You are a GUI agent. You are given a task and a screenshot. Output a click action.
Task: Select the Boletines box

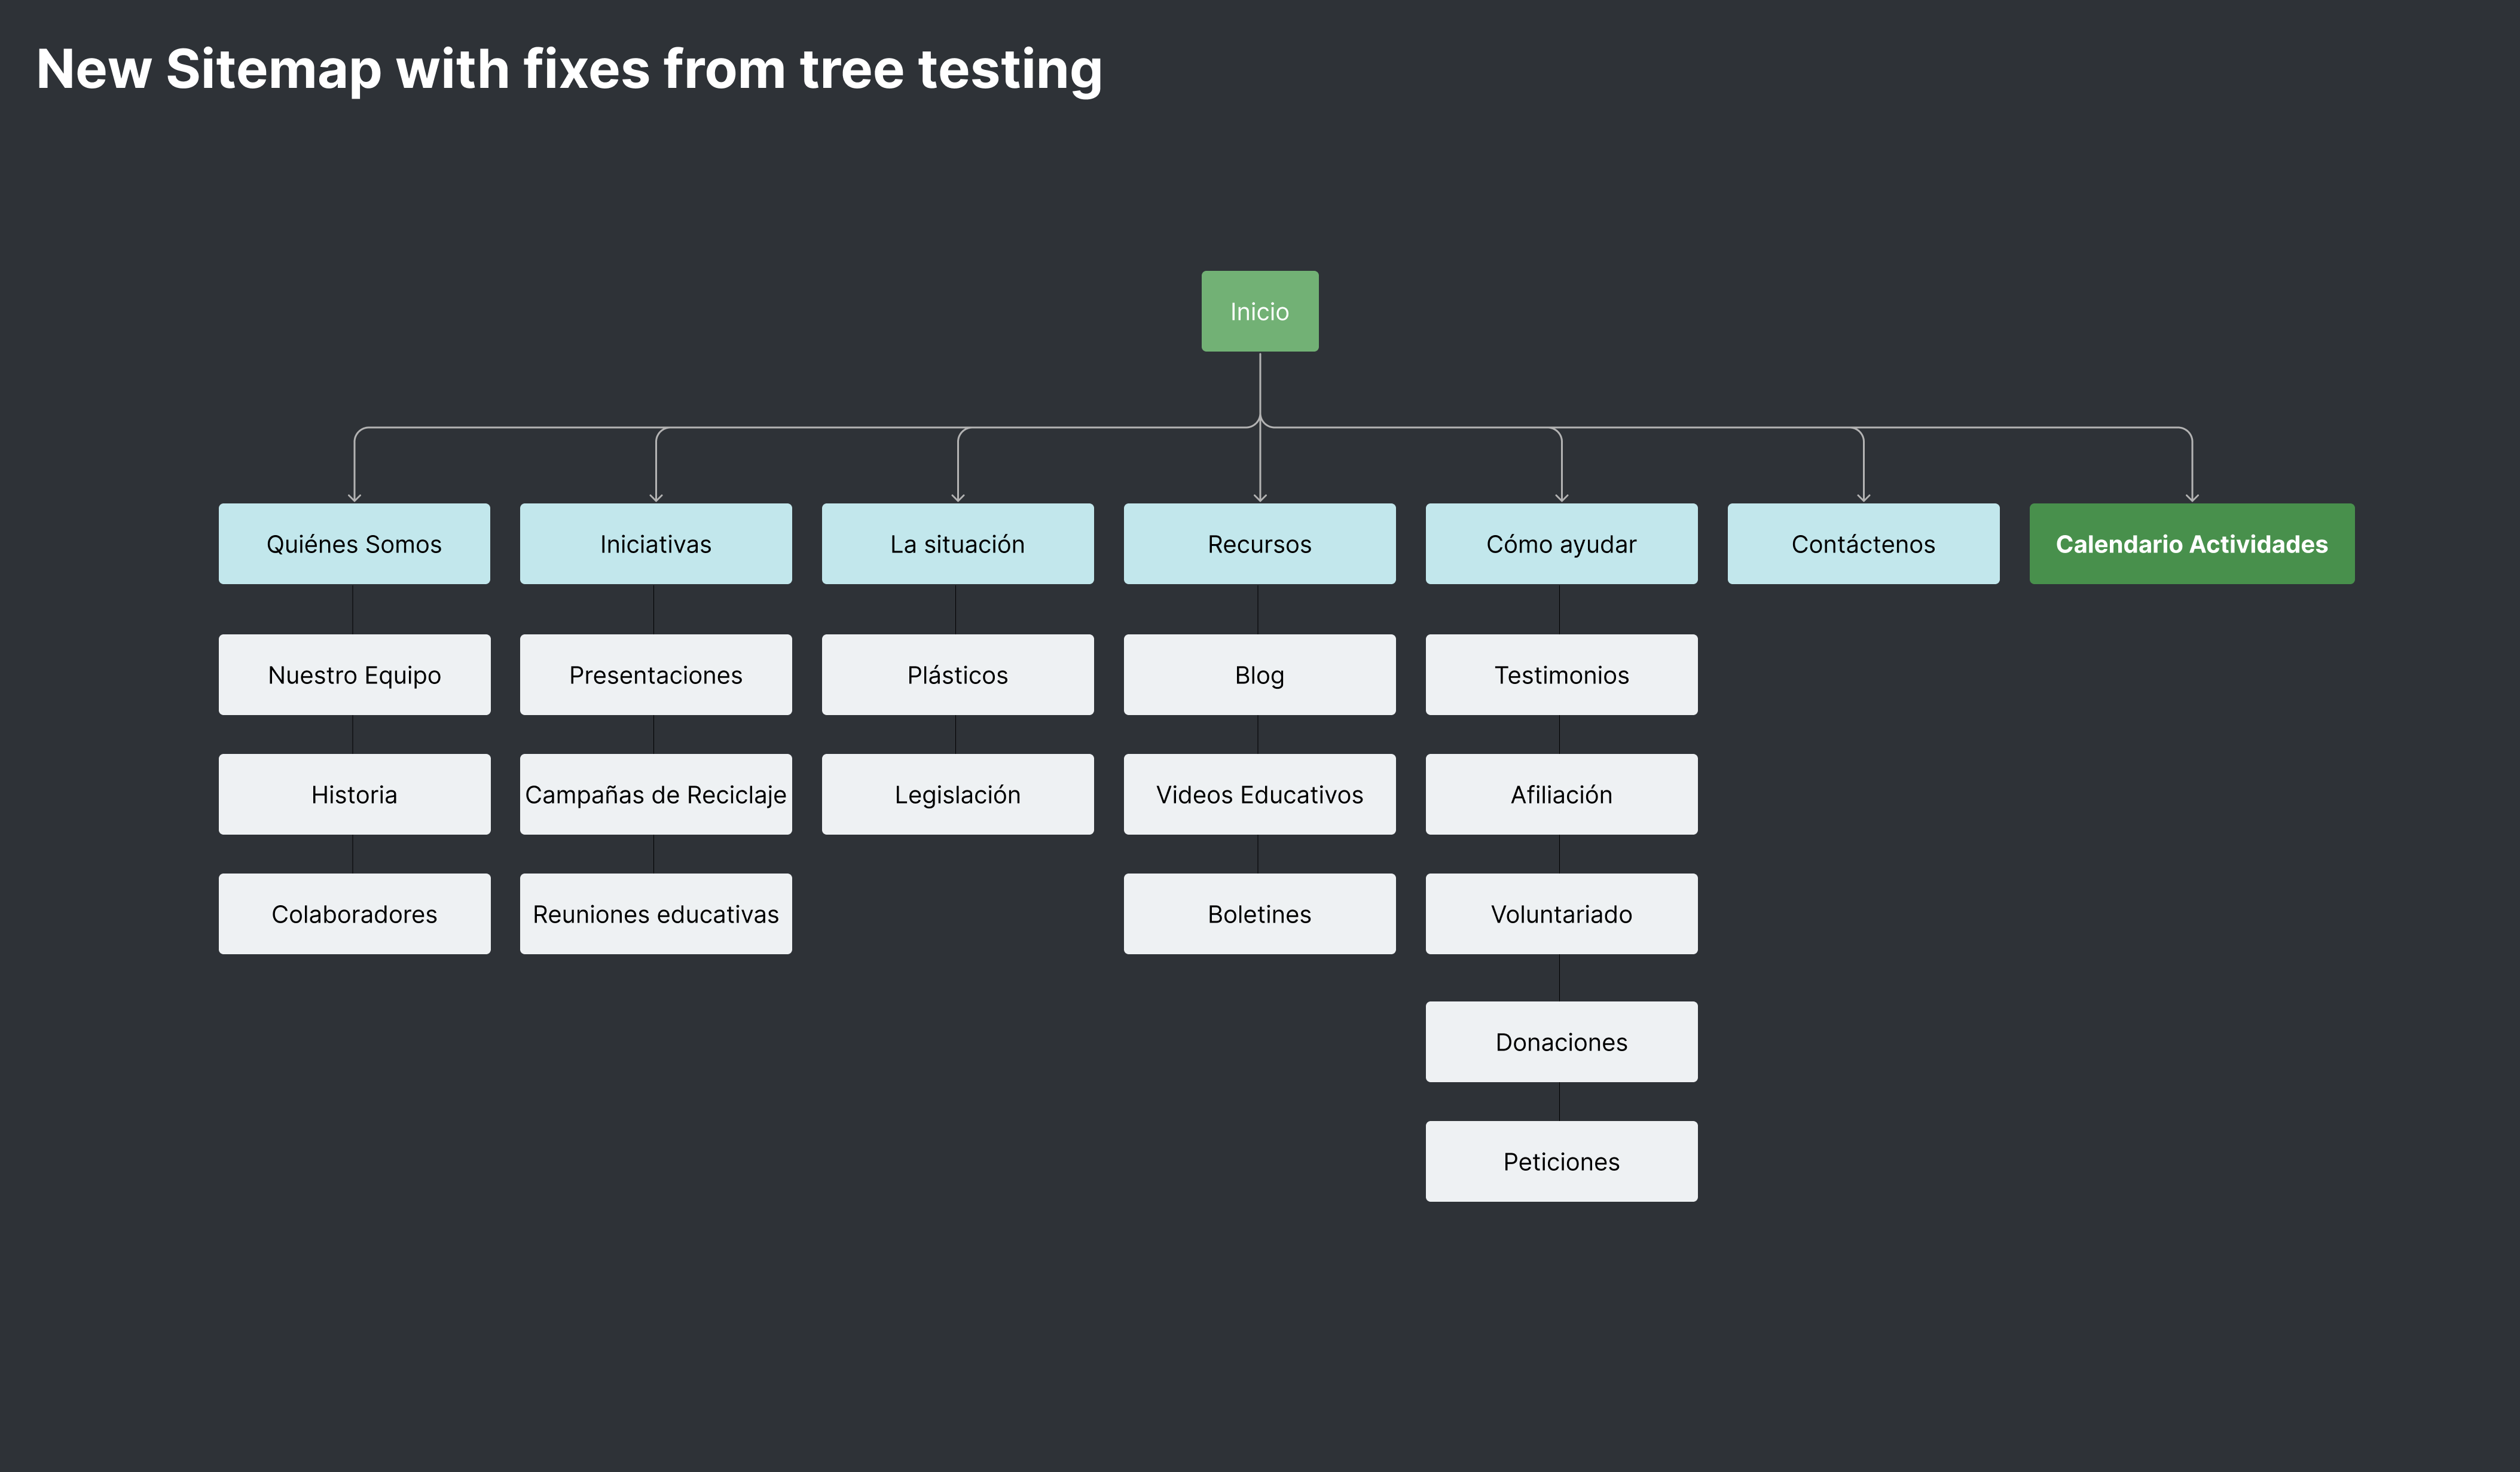click(x=1259, y=914)
